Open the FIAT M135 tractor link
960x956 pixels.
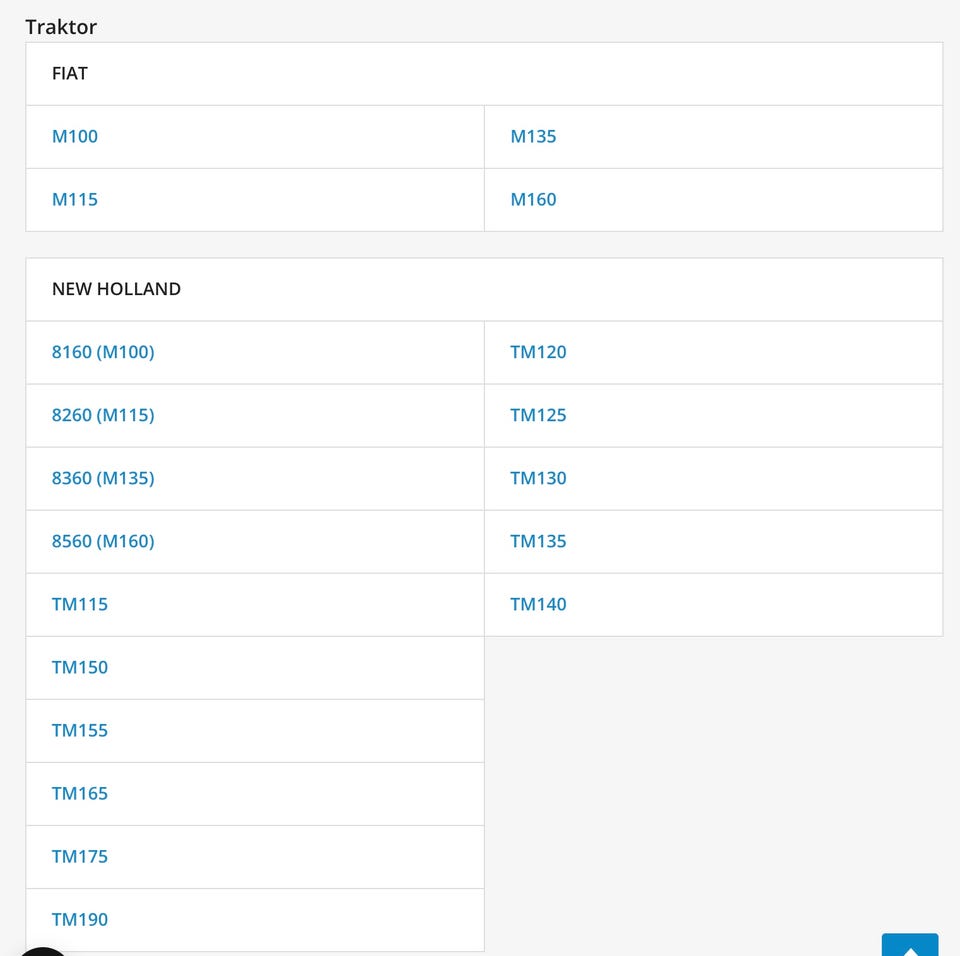pyautogui.click(x=533, y=137)
